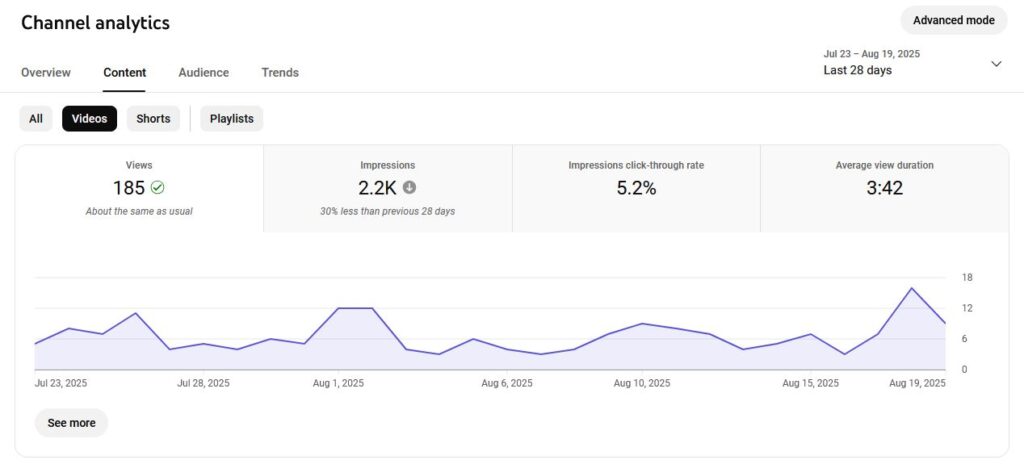Click the See more button
Screen dimensions: 1024x464
click(71, 423)
